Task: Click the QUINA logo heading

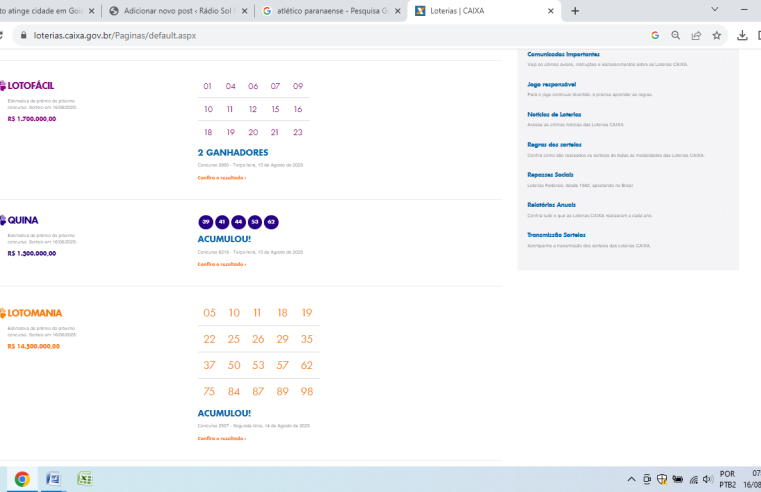Action: (19, 220)
